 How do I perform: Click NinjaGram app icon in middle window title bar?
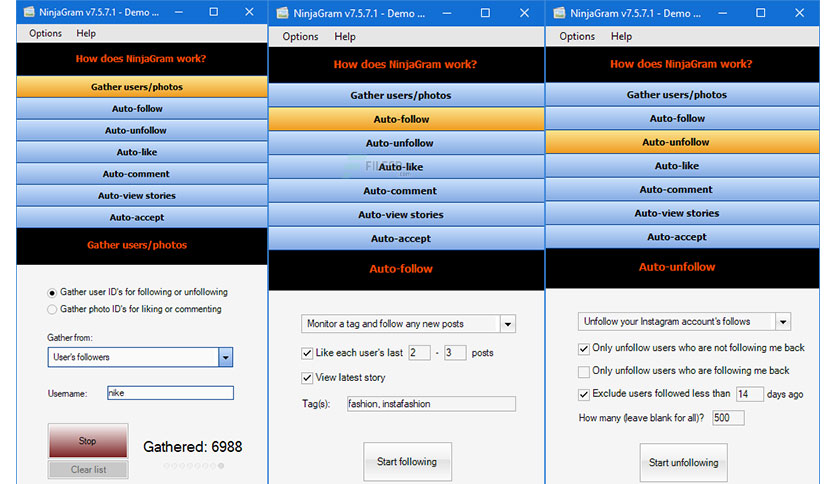point(282,13)
